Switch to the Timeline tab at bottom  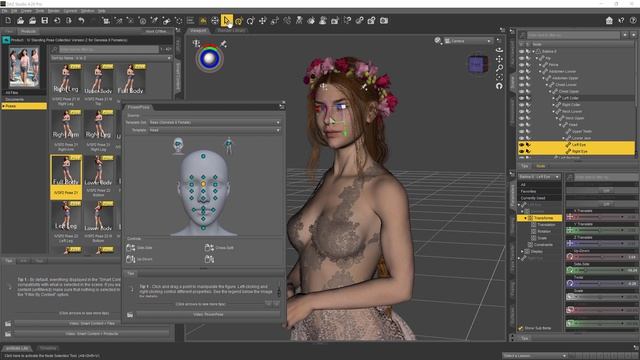(x=48, y=348)
